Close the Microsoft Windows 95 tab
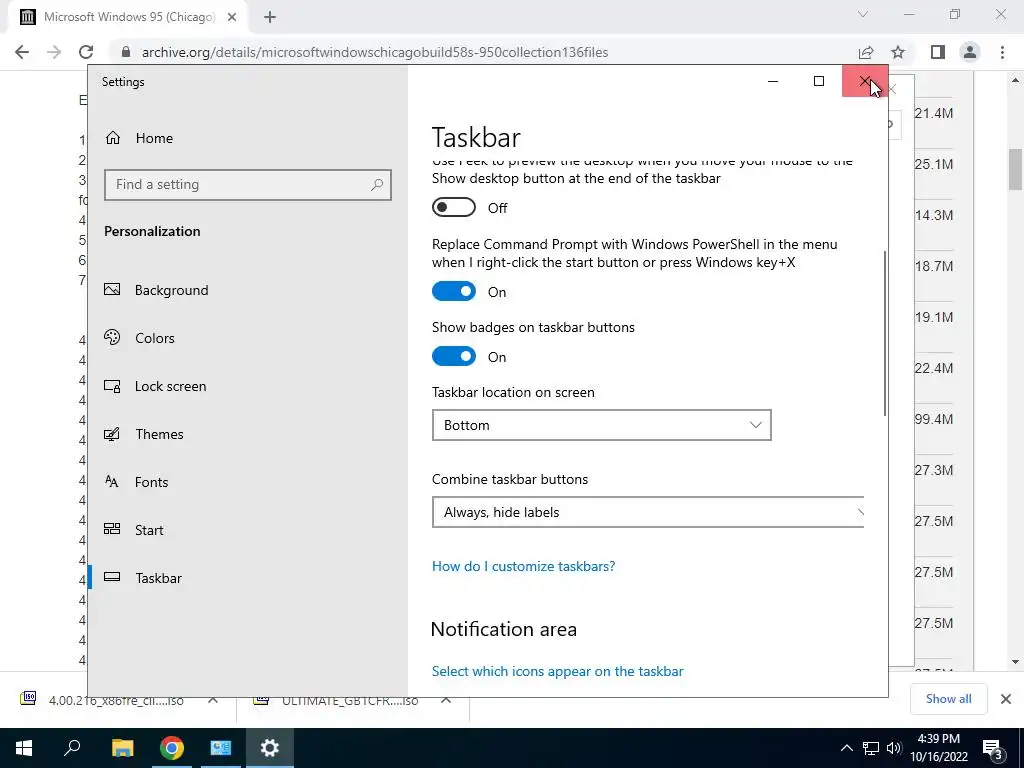The width and height of the screenshot is (1024, 768). [x=232, y=18]
